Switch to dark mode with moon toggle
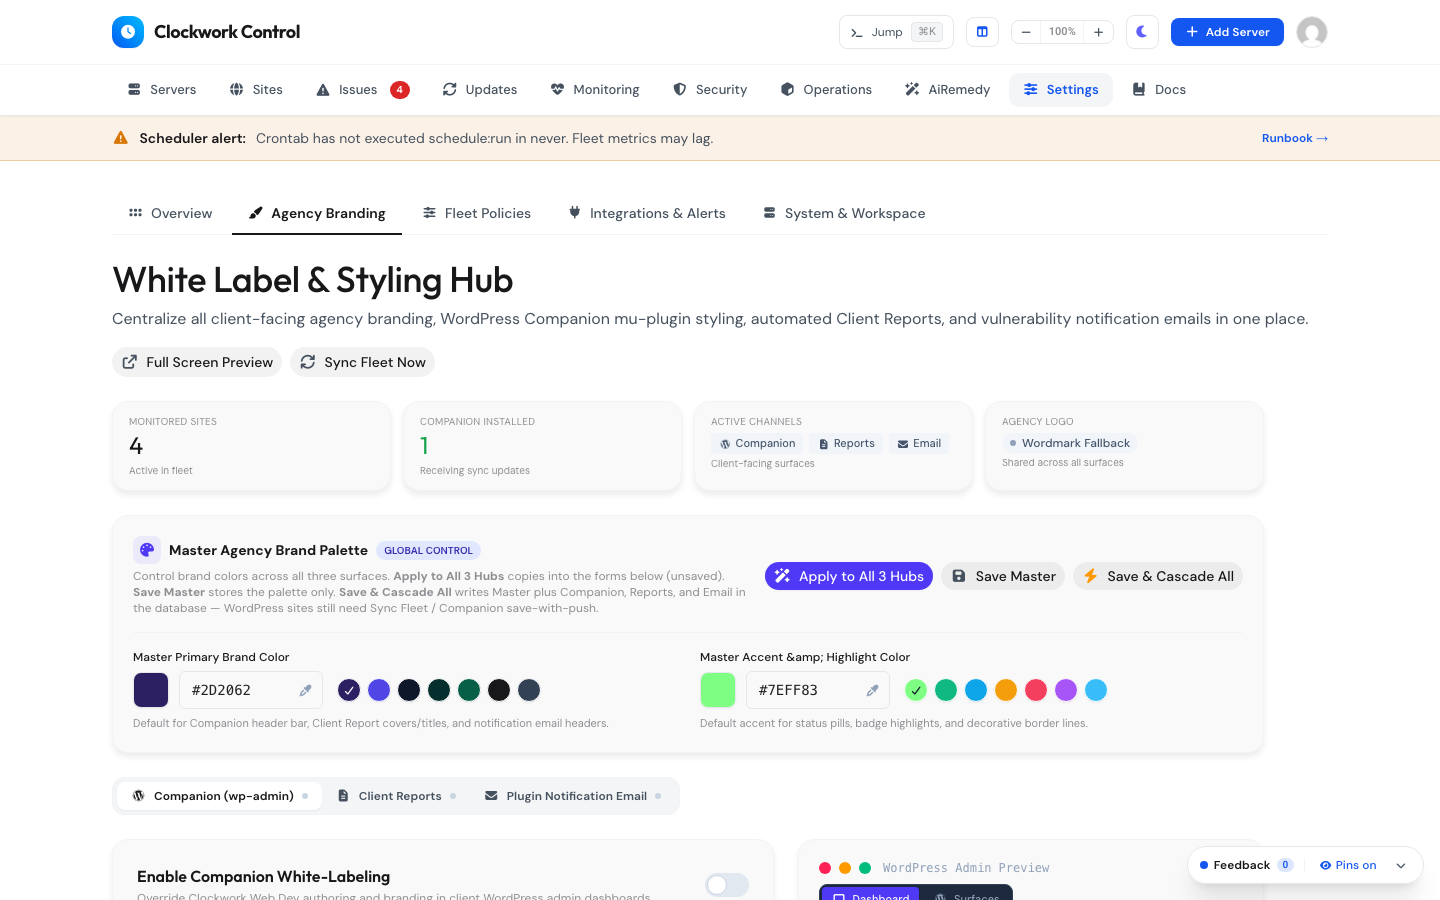 click(x=1142, y=32)
